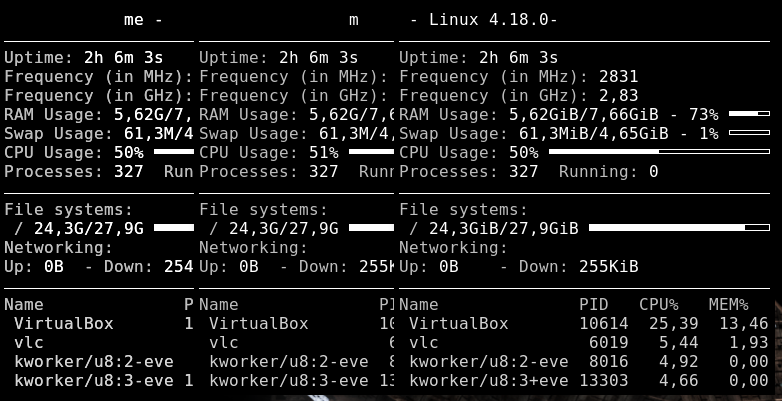The height and width of the screenshot is (401, 782).
Task: Click the swap percentage 1%
Action: 709,134
